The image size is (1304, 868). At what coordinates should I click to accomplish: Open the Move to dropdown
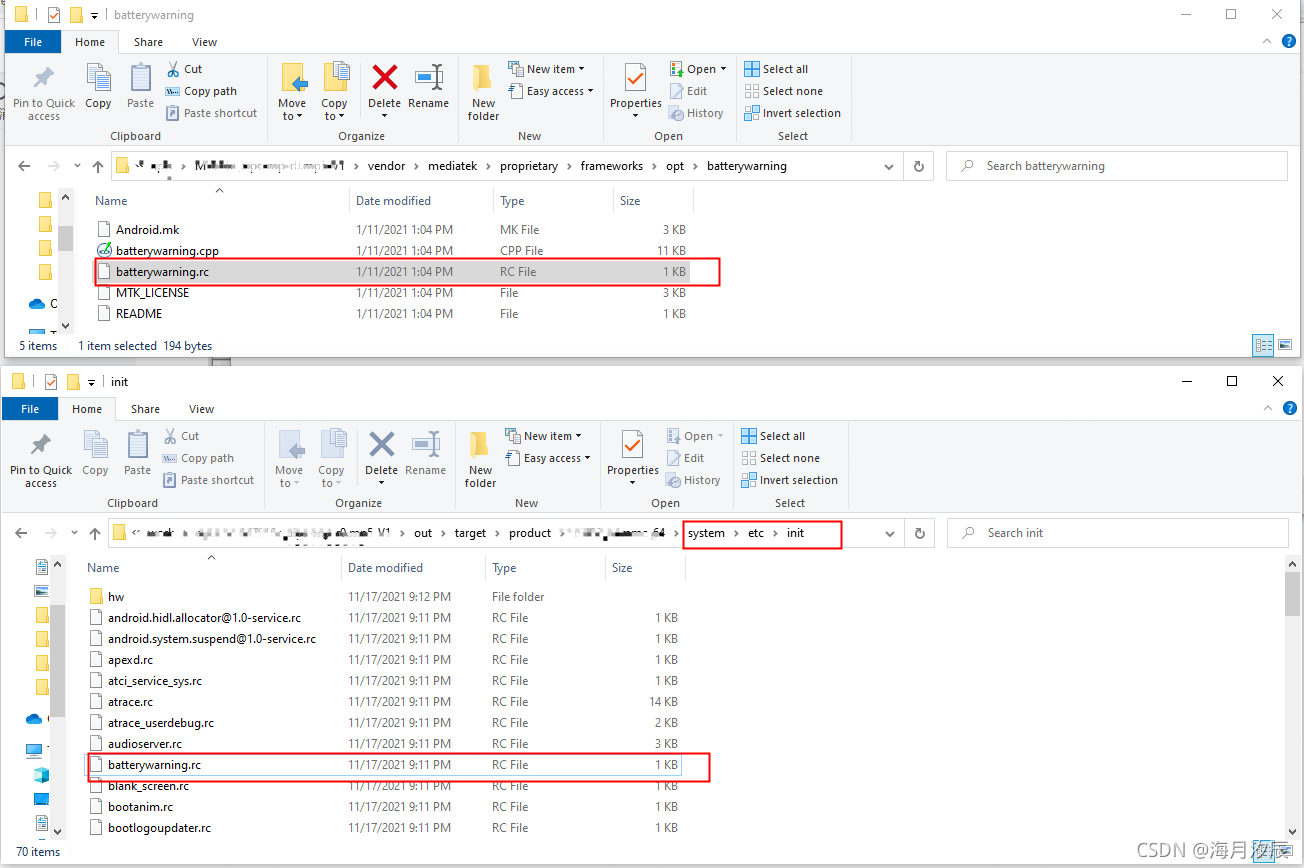292,90
